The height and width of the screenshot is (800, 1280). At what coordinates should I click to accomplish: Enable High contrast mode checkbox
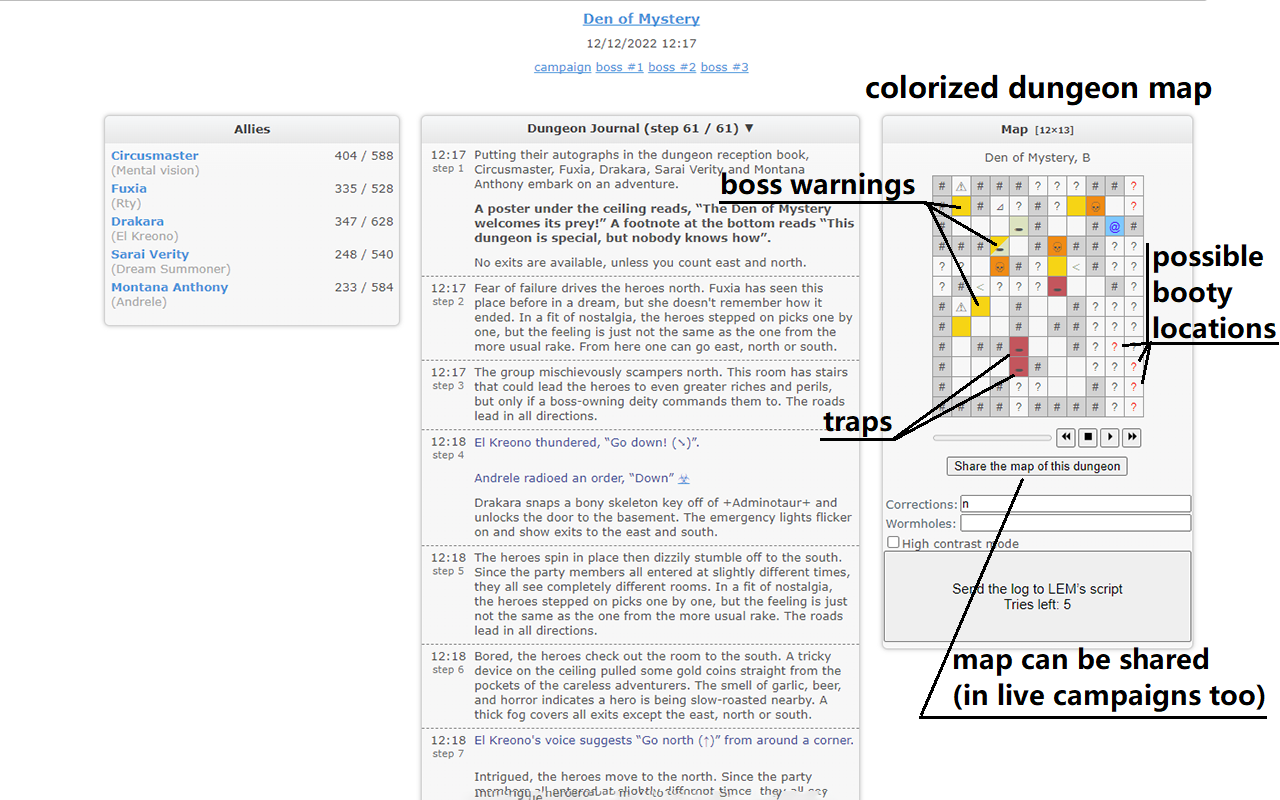[893, 543]
